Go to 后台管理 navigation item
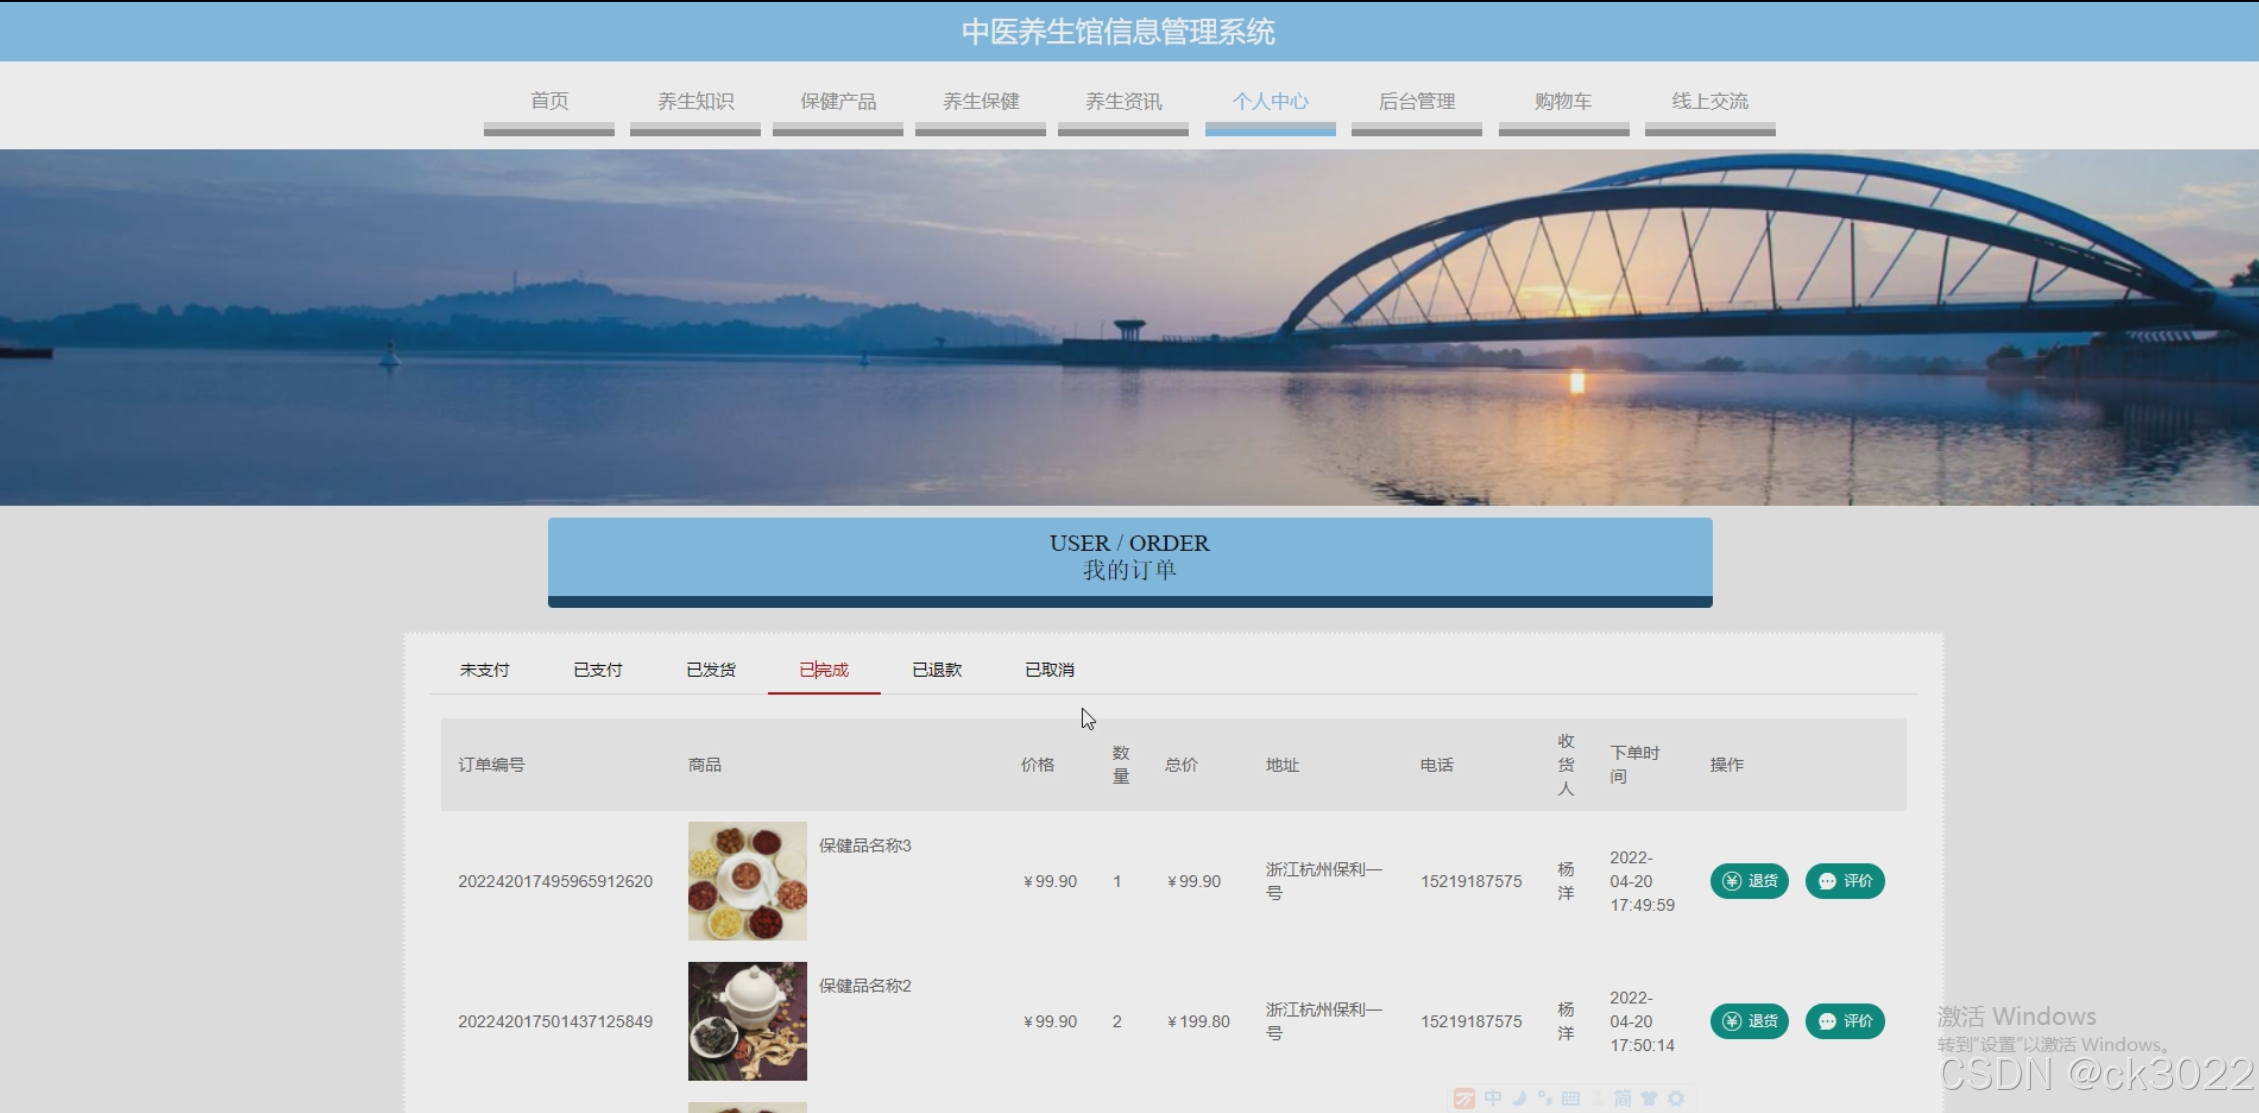Viewport: 2259px width, 1113px height. coord(1416,102)
